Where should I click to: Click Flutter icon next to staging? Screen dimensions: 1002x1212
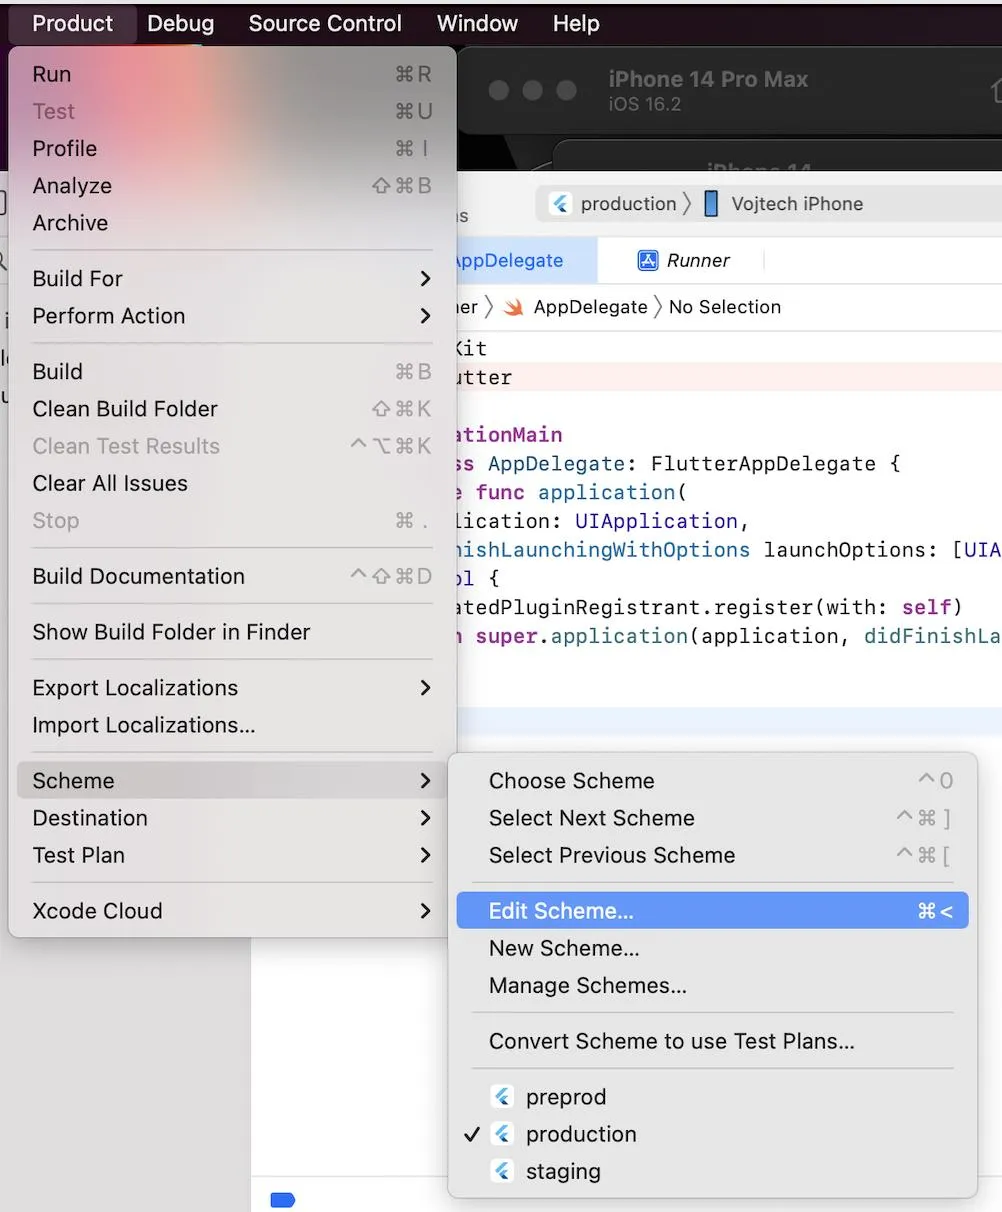[503, 1171]
